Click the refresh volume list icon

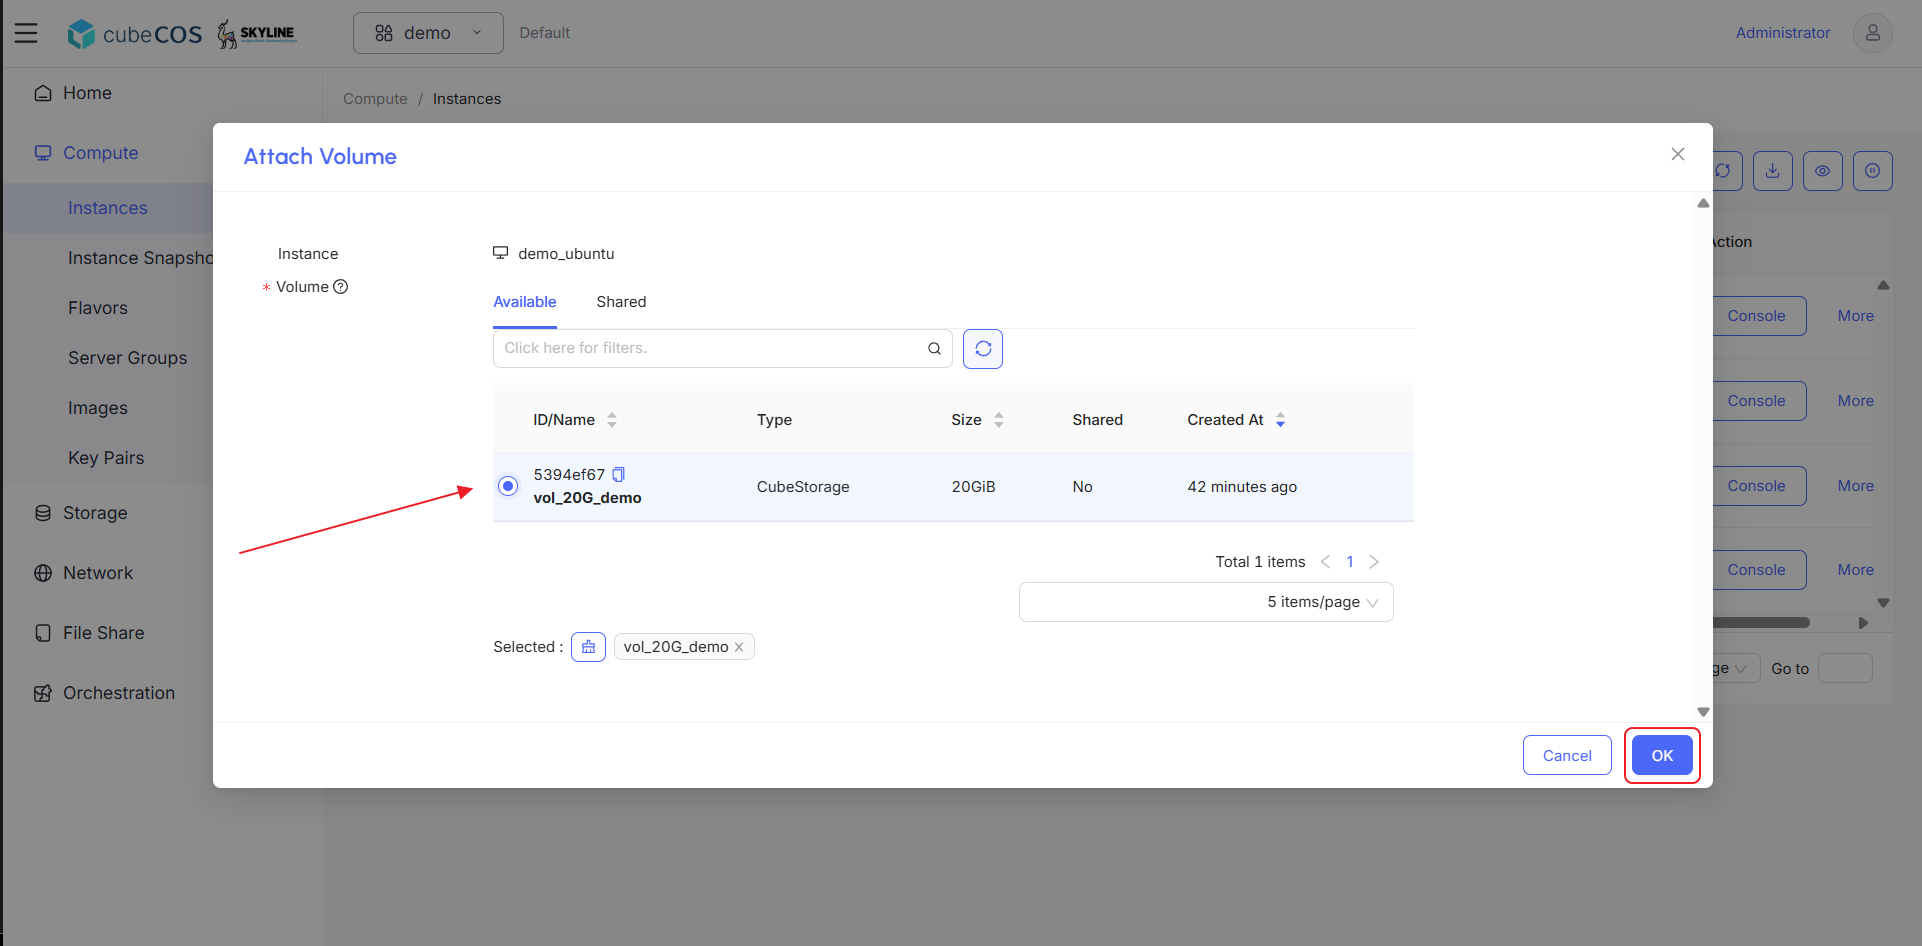(x=983, y=349)
